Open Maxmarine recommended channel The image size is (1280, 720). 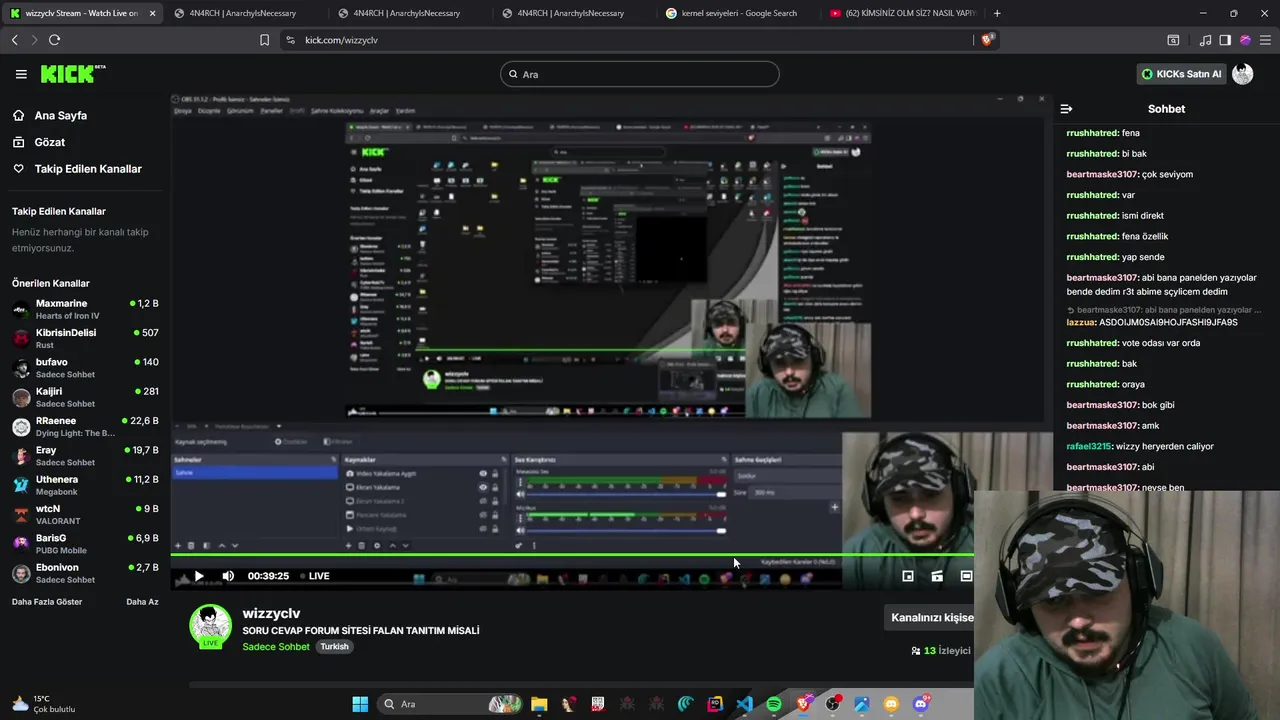tap(85, 309)
